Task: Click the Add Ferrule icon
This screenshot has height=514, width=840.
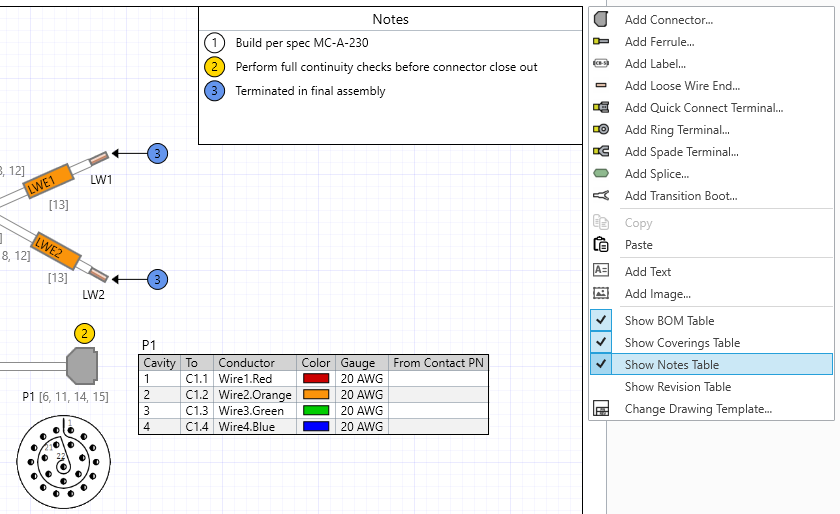Action: click(601, 41)
